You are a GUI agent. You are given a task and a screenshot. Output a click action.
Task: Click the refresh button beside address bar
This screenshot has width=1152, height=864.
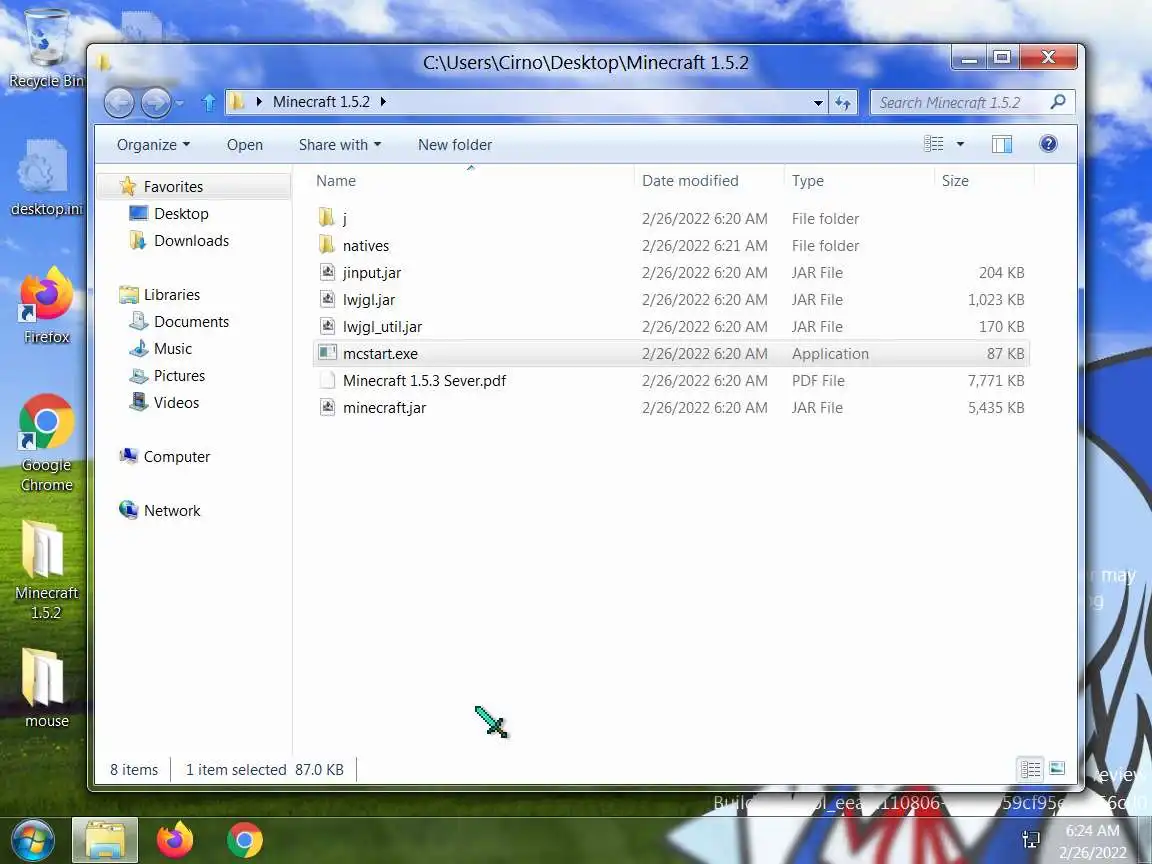843,103
